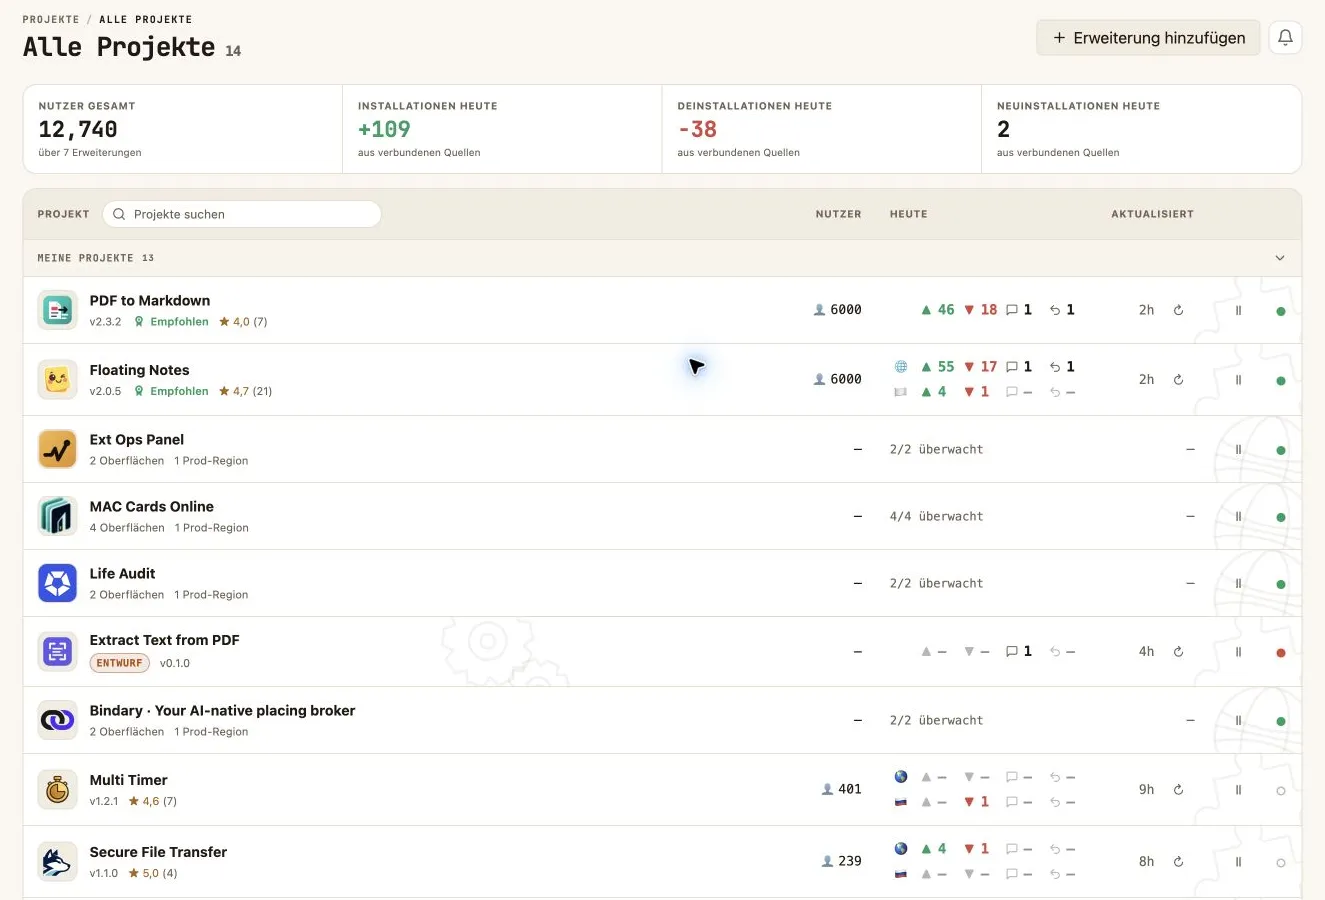Focus the Projekte suchen search field
Screen dimensions: 1325x900
click(x=242, y=214)
